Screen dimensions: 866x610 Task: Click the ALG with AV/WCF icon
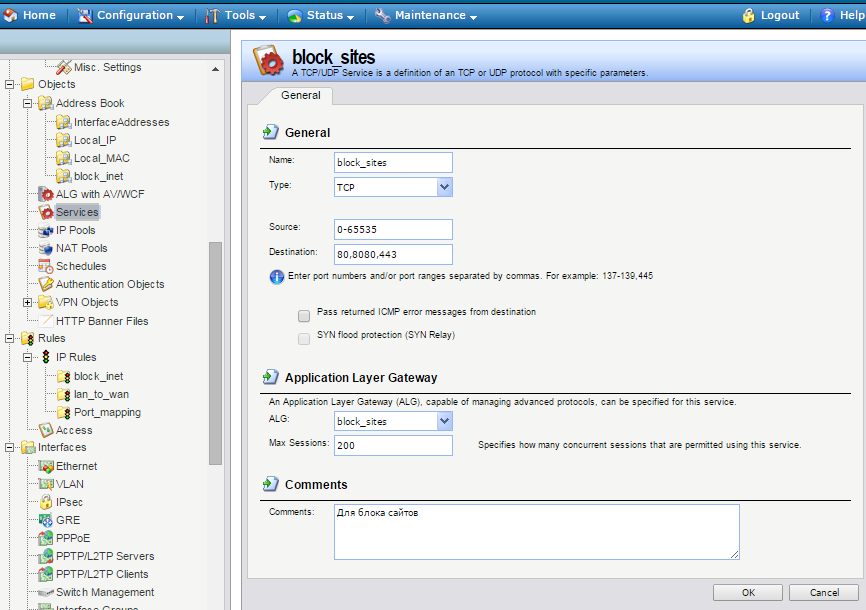(46, 194)
